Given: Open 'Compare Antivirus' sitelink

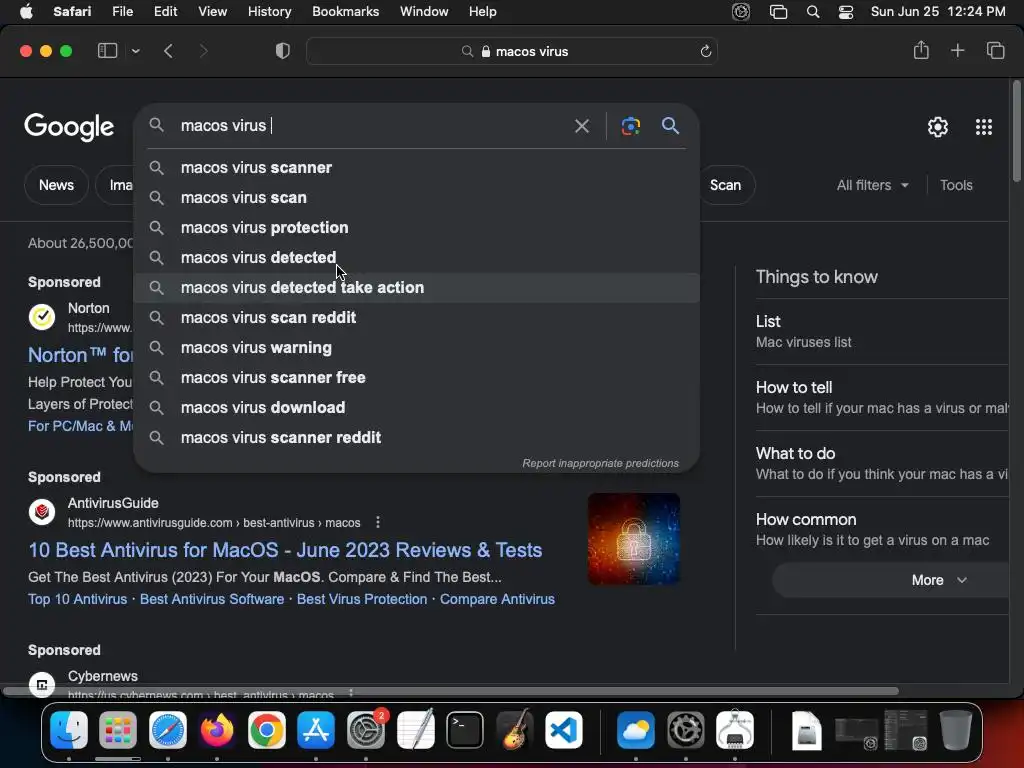Looking at the screenshot, I should click(497, 599).
